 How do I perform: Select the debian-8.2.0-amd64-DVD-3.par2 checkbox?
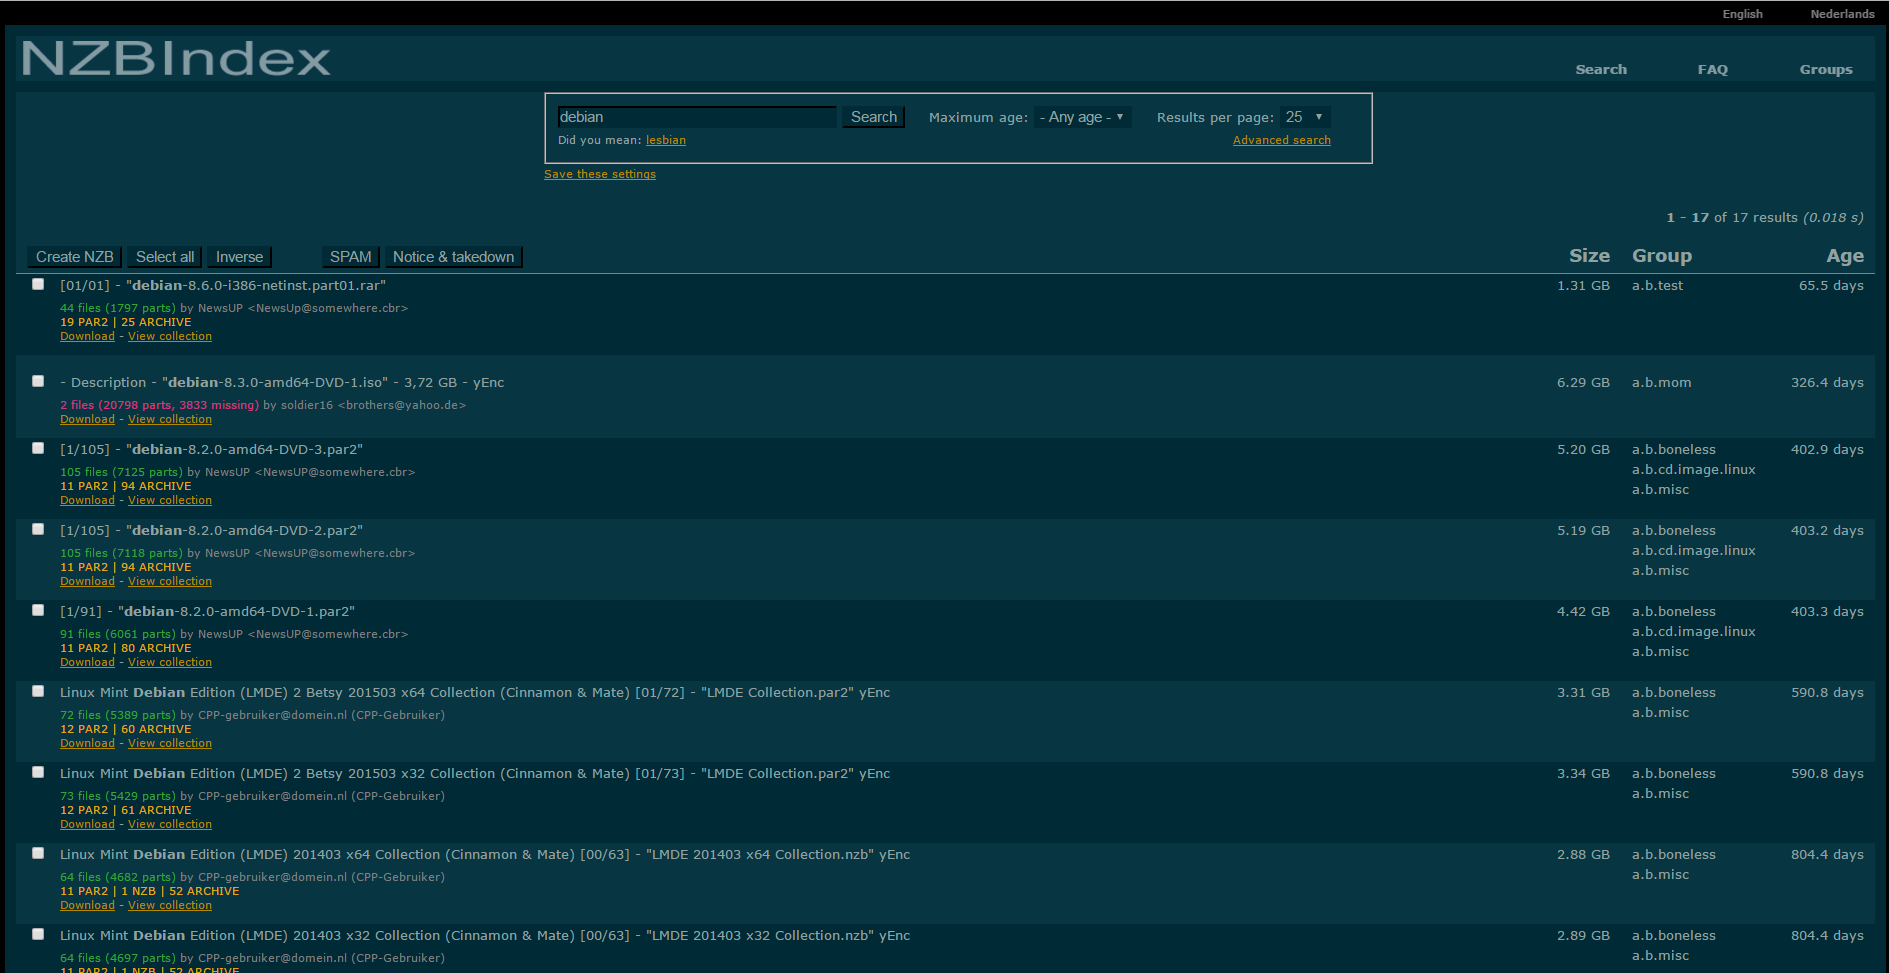click(38, 448)
